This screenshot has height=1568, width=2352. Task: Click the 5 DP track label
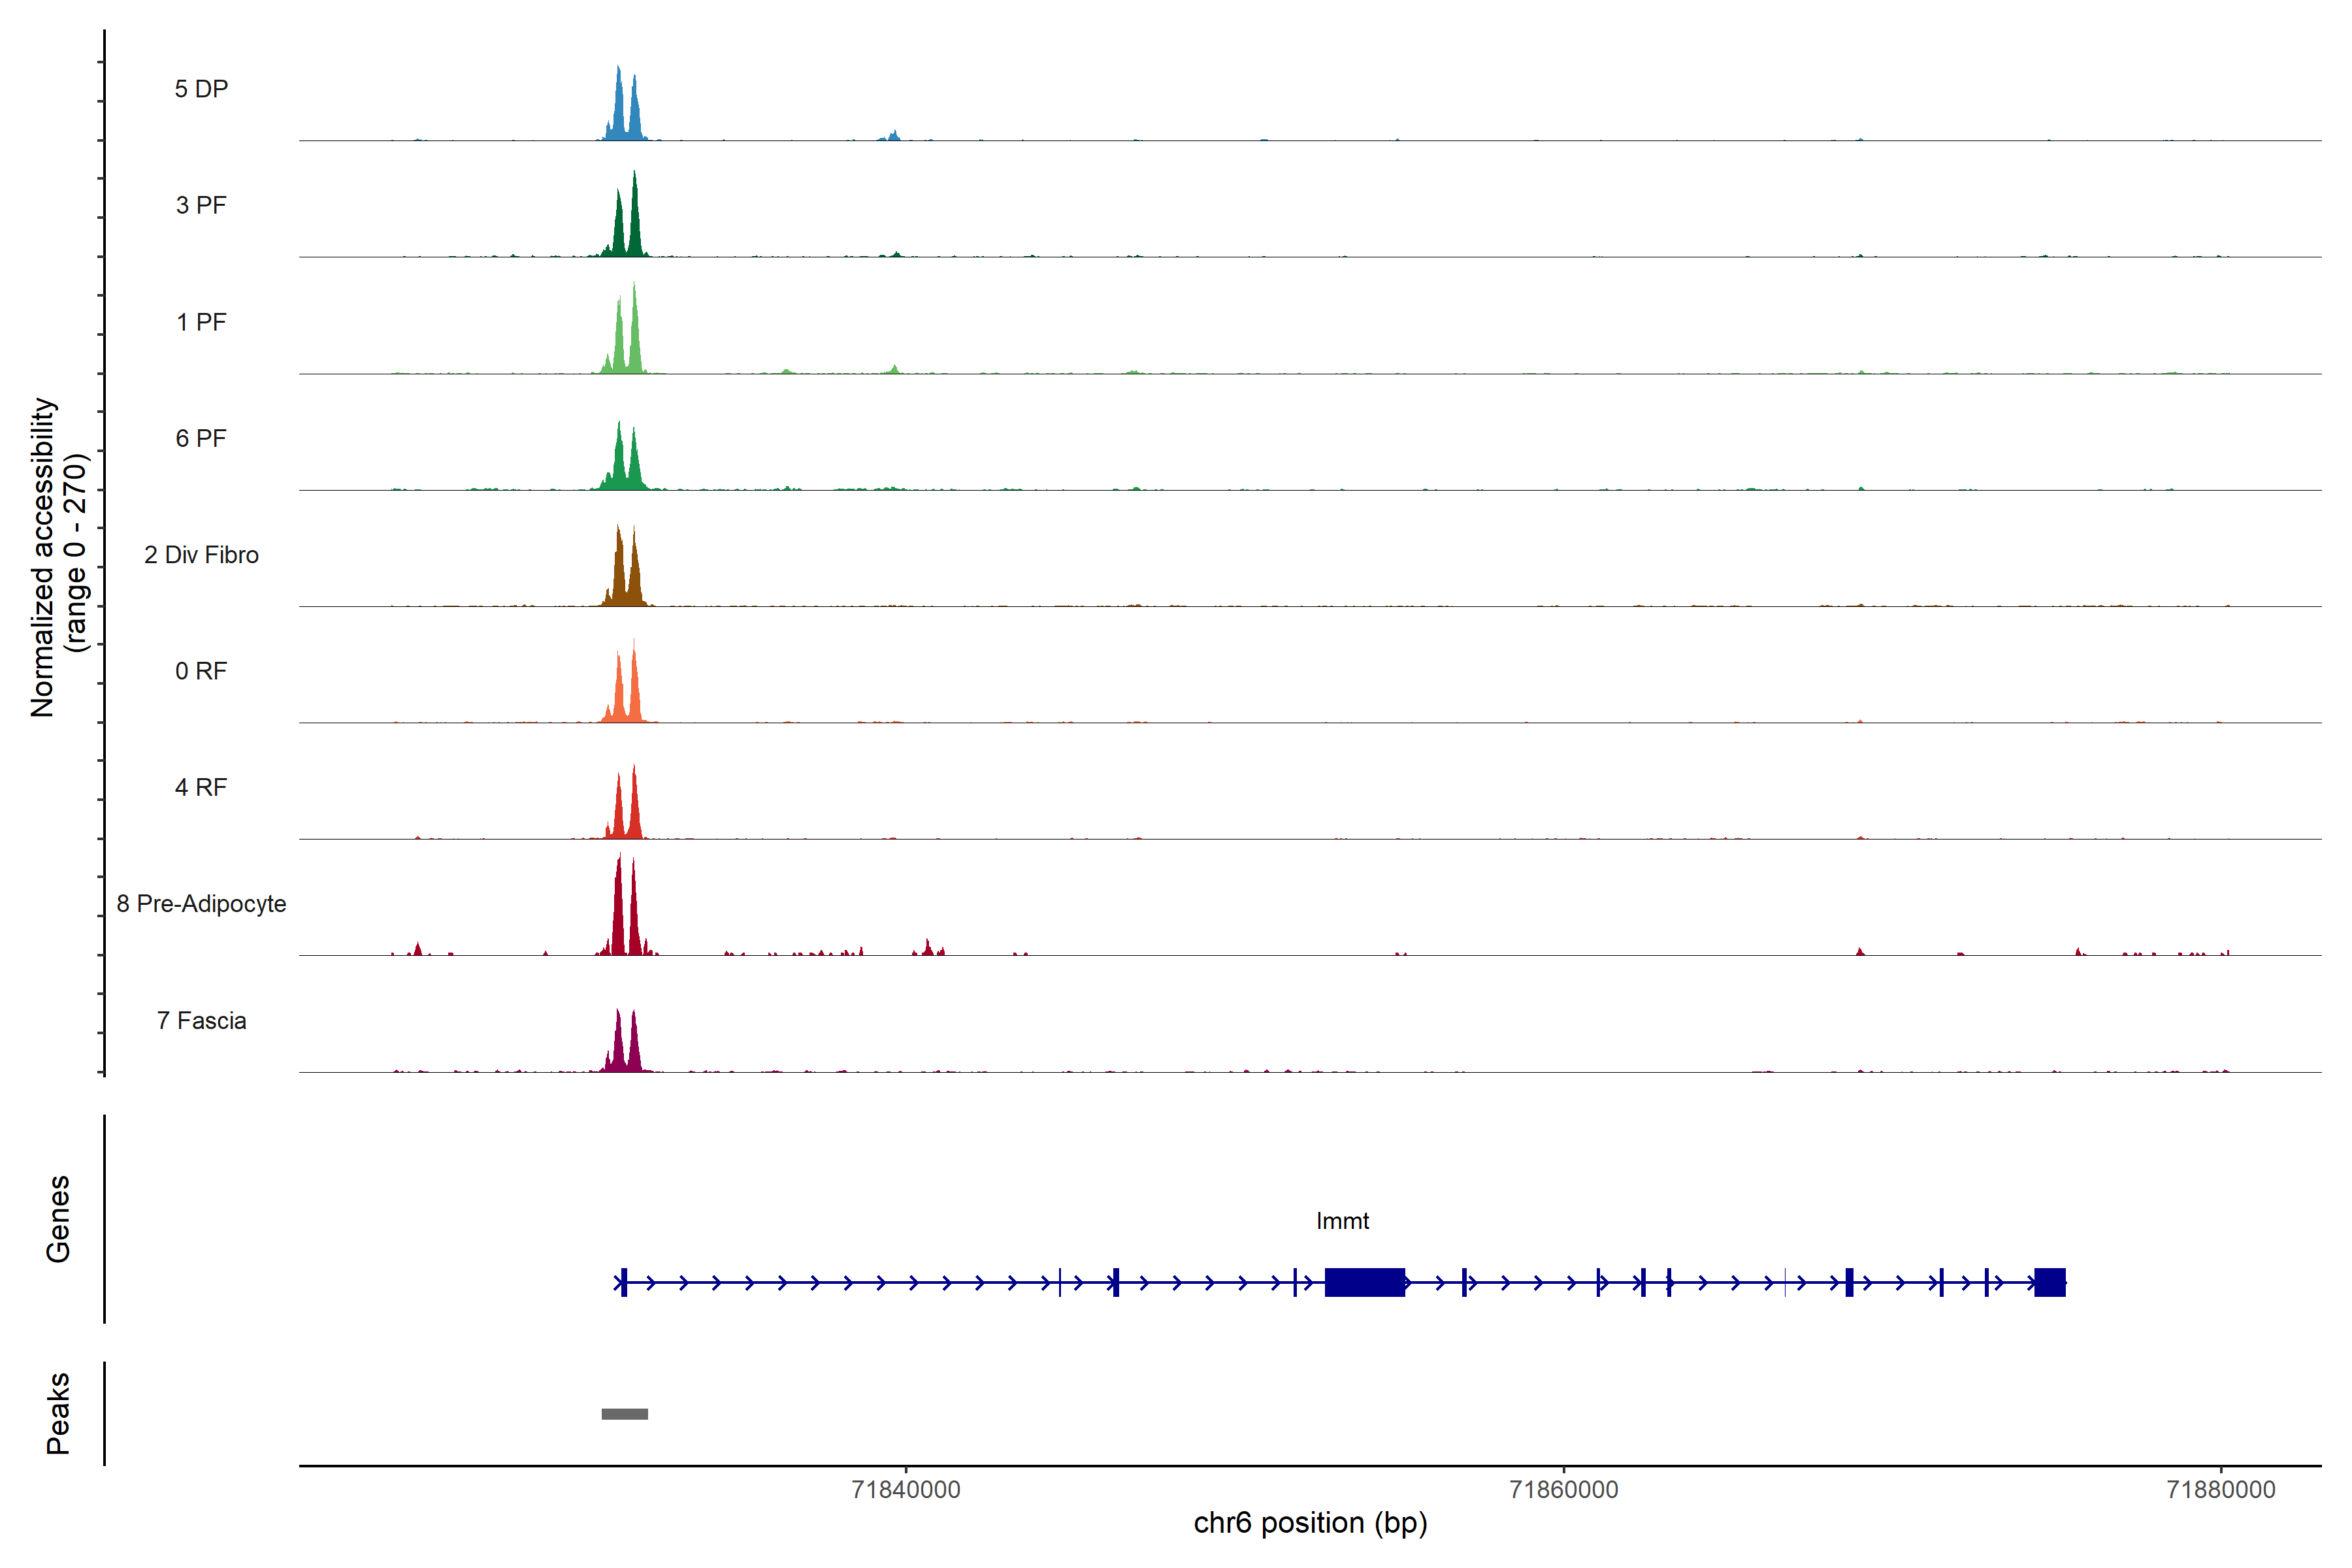tap(201, 89)
